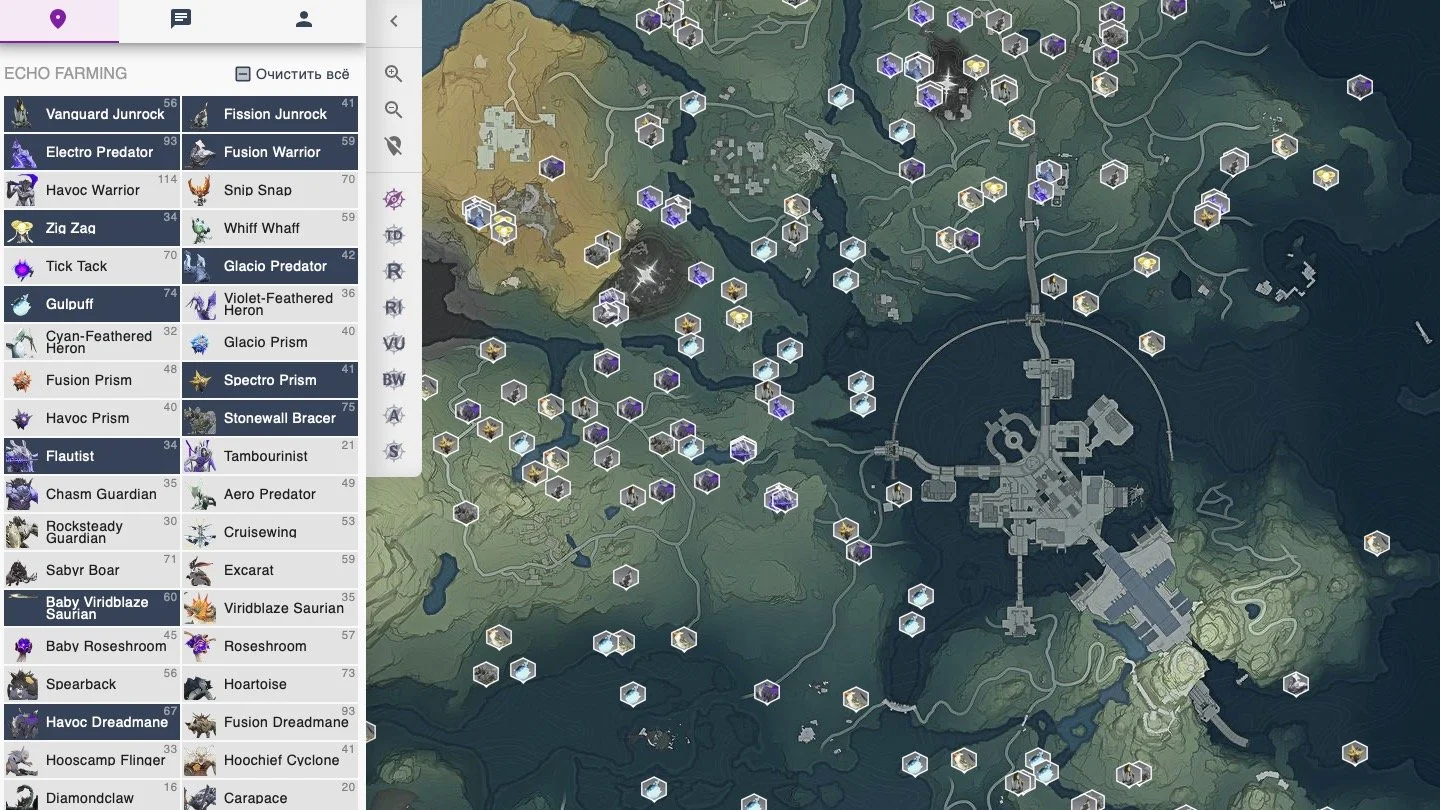The height and width of the screenshot is (810, 1440).
Task: Click the purple compass toolbar icon
Action: [x=394, y=198]
